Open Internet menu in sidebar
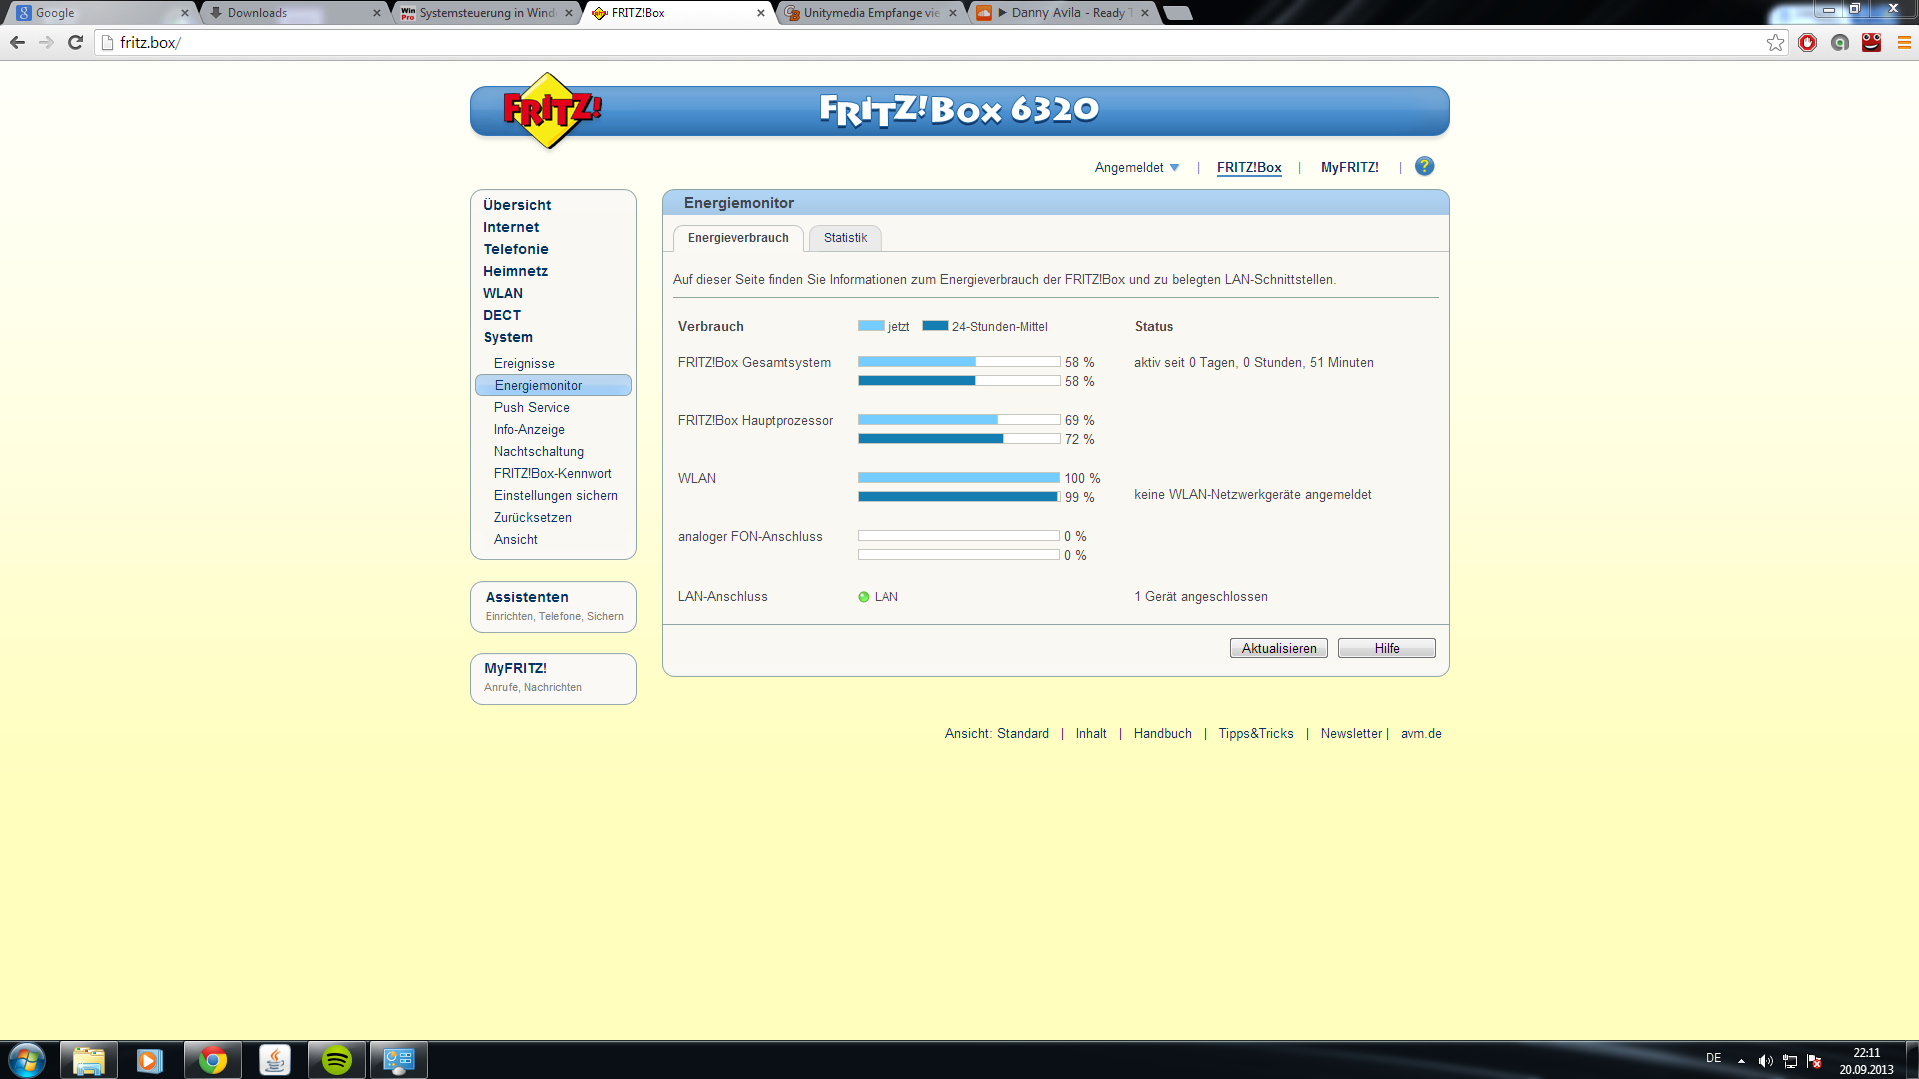Image resolution: width=1919 pixels, height=1079 pixels. 511,227
